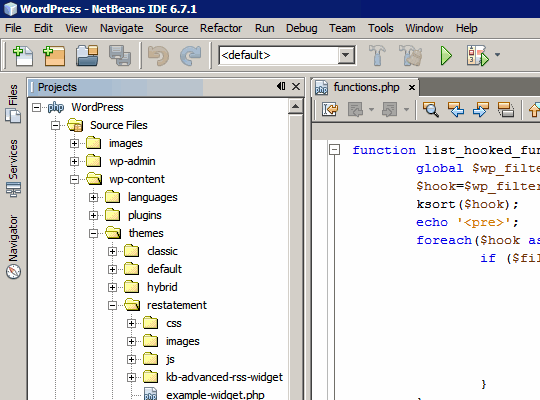
Task: Close the functions.php editor tab
Action: (412, 88)
